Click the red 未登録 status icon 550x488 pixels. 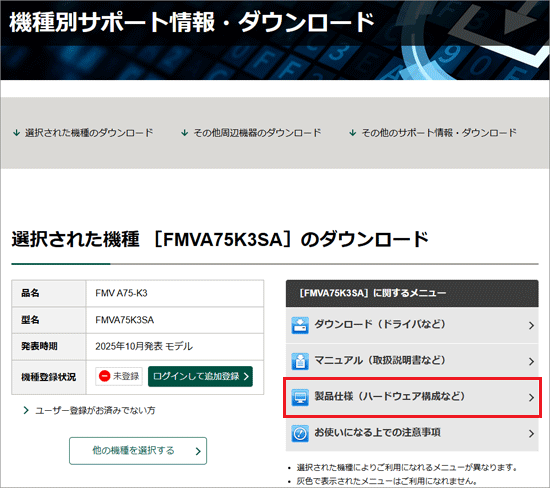click(105, 376)
